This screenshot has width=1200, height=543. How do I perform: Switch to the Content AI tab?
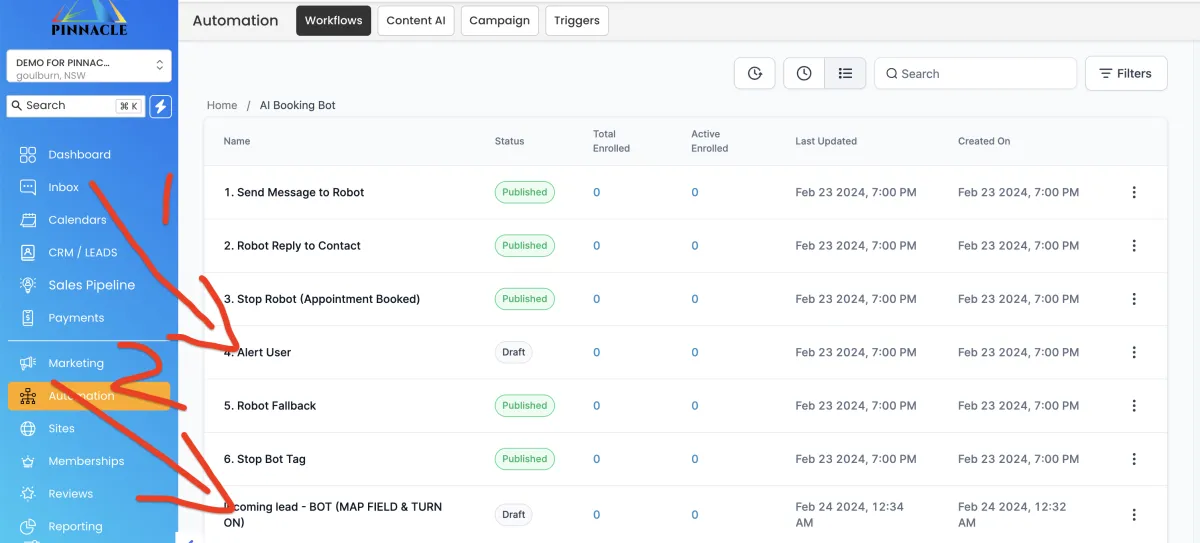click(416, 21)
